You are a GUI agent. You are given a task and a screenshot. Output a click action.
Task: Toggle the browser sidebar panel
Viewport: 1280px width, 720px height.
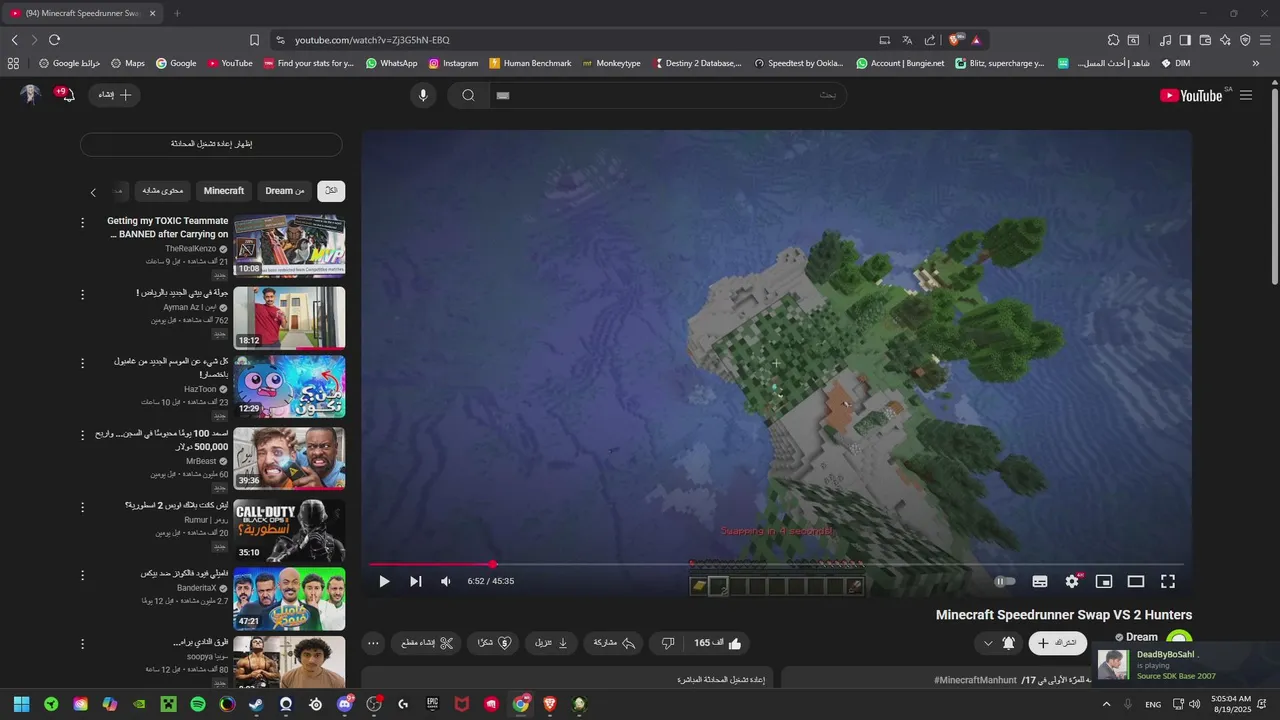[1185, 40]
